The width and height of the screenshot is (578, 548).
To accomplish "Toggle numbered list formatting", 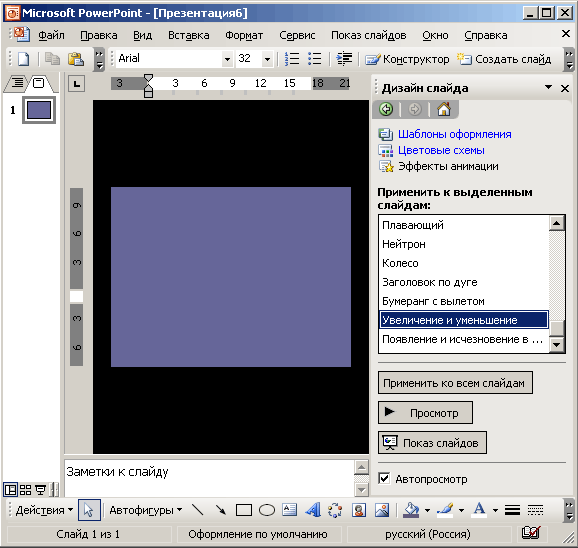I will click(292, 59).
